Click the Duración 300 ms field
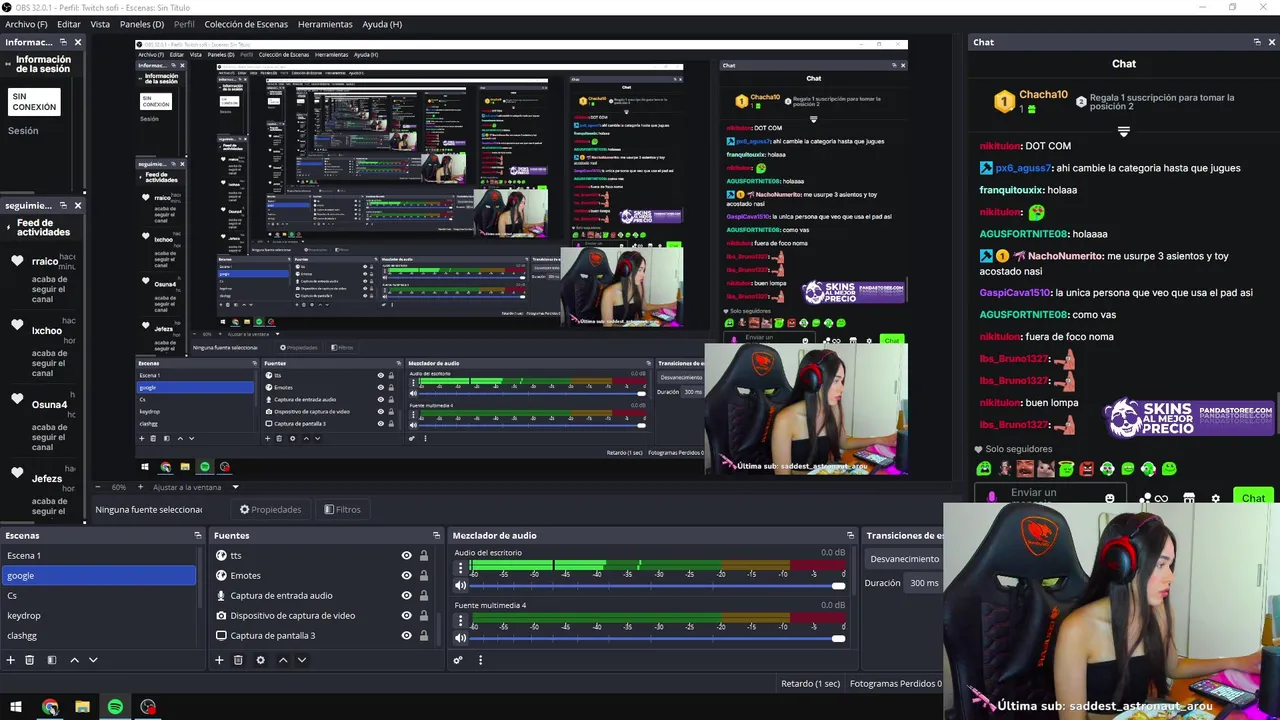This screenshot has width=1280, height=720. coord(923,583)
